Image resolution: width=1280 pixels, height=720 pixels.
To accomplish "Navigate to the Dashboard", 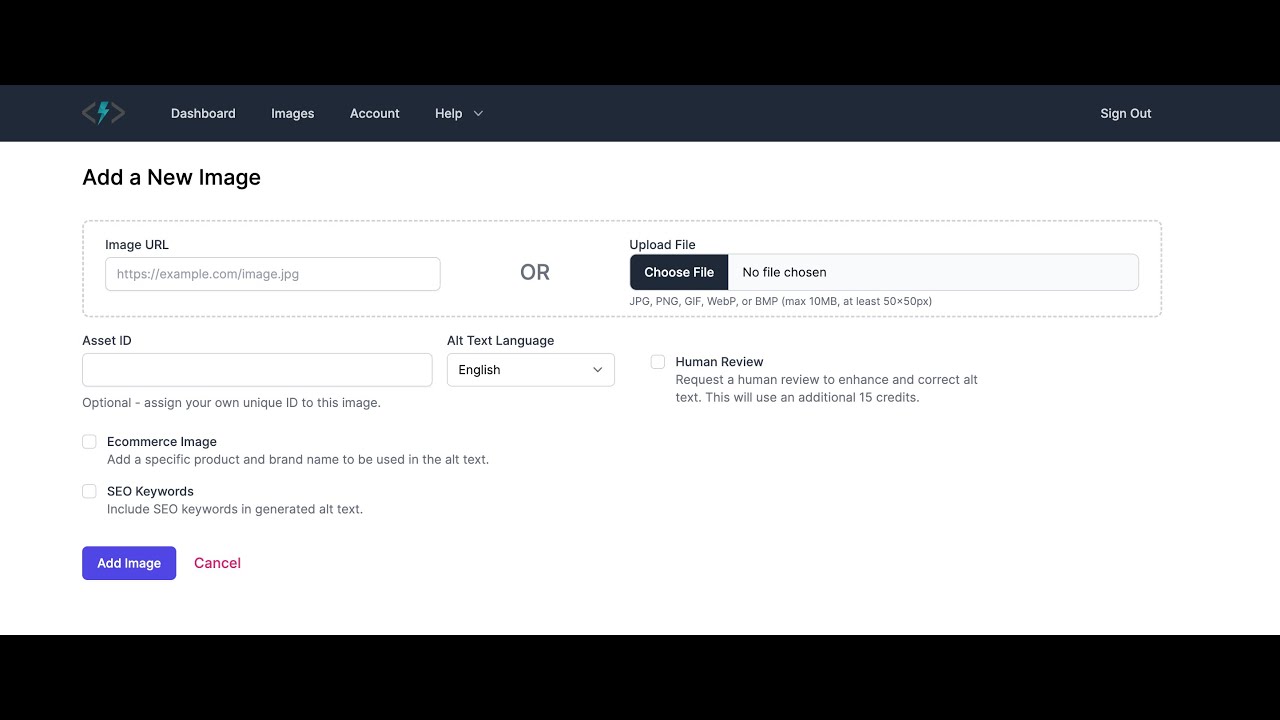I will (203, 113).
